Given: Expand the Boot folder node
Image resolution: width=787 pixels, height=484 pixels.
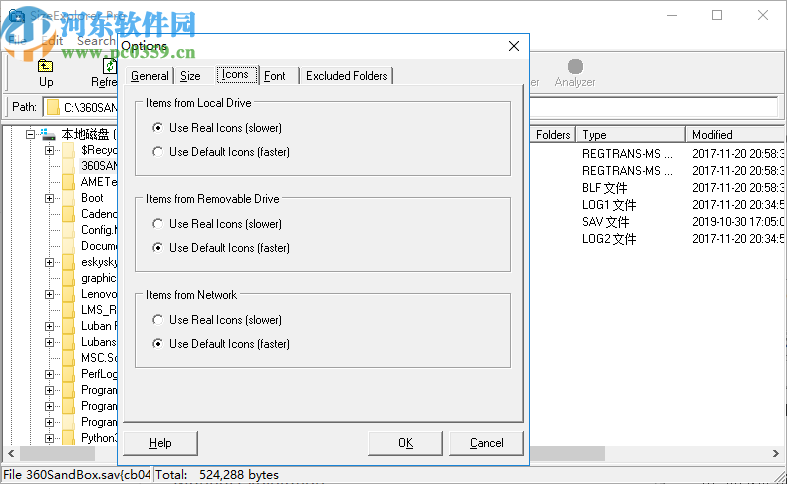Looking at the screenshot, I should coord(49,198).
